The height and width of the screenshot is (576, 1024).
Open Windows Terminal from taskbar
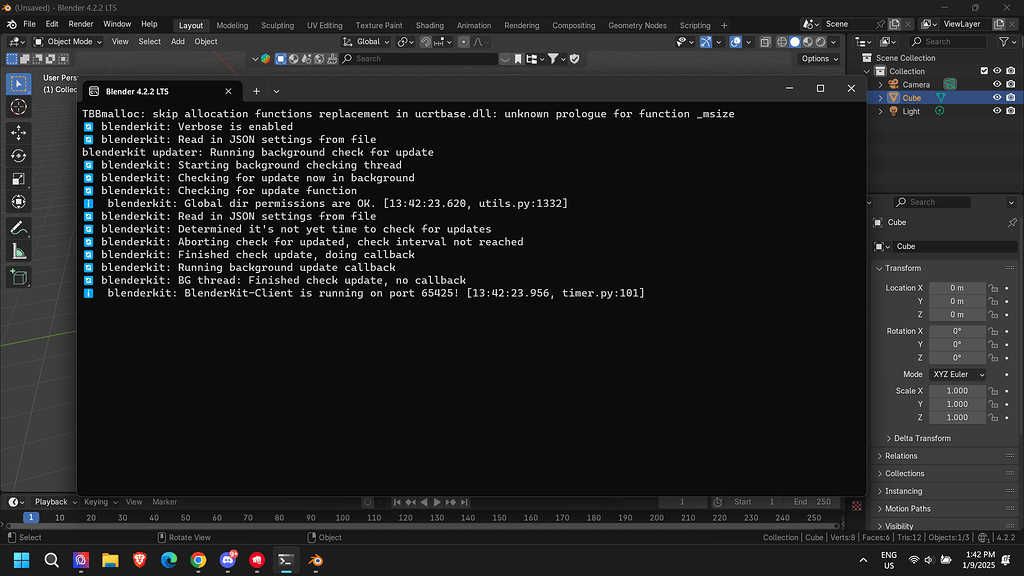[x=285, y=560]
